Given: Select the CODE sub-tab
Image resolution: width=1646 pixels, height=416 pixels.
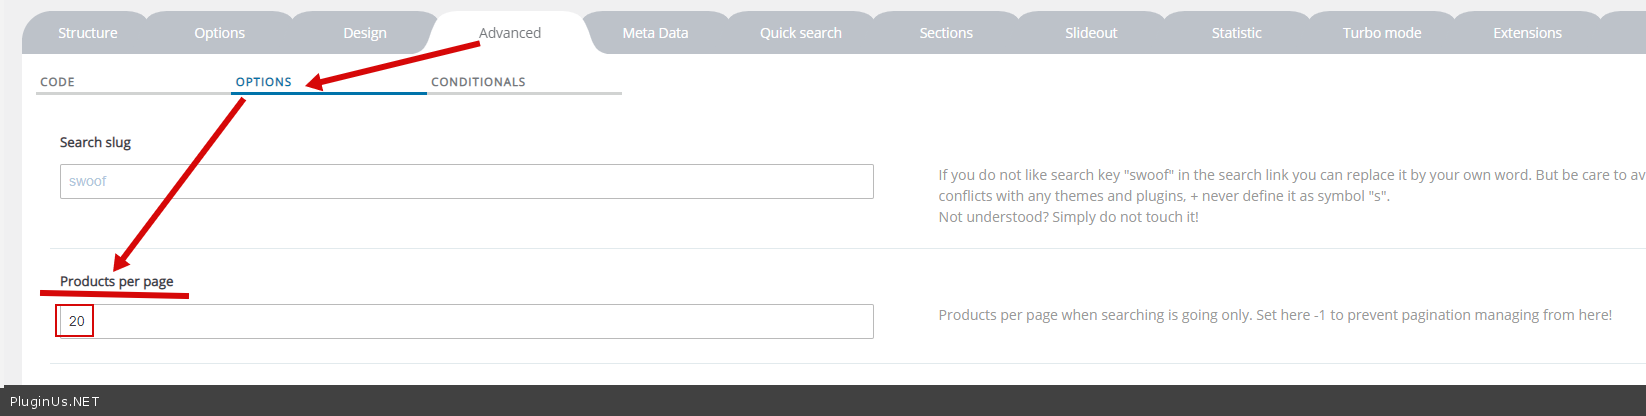Looking at the screenshot, I should click(x=58, y=82).
